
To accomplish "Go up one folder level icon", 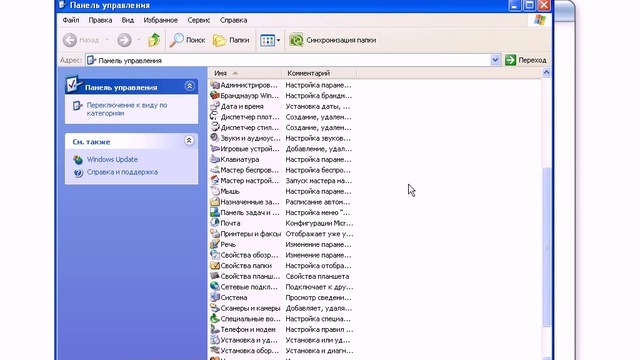I will pyautogui.click(x=154, y=40).
